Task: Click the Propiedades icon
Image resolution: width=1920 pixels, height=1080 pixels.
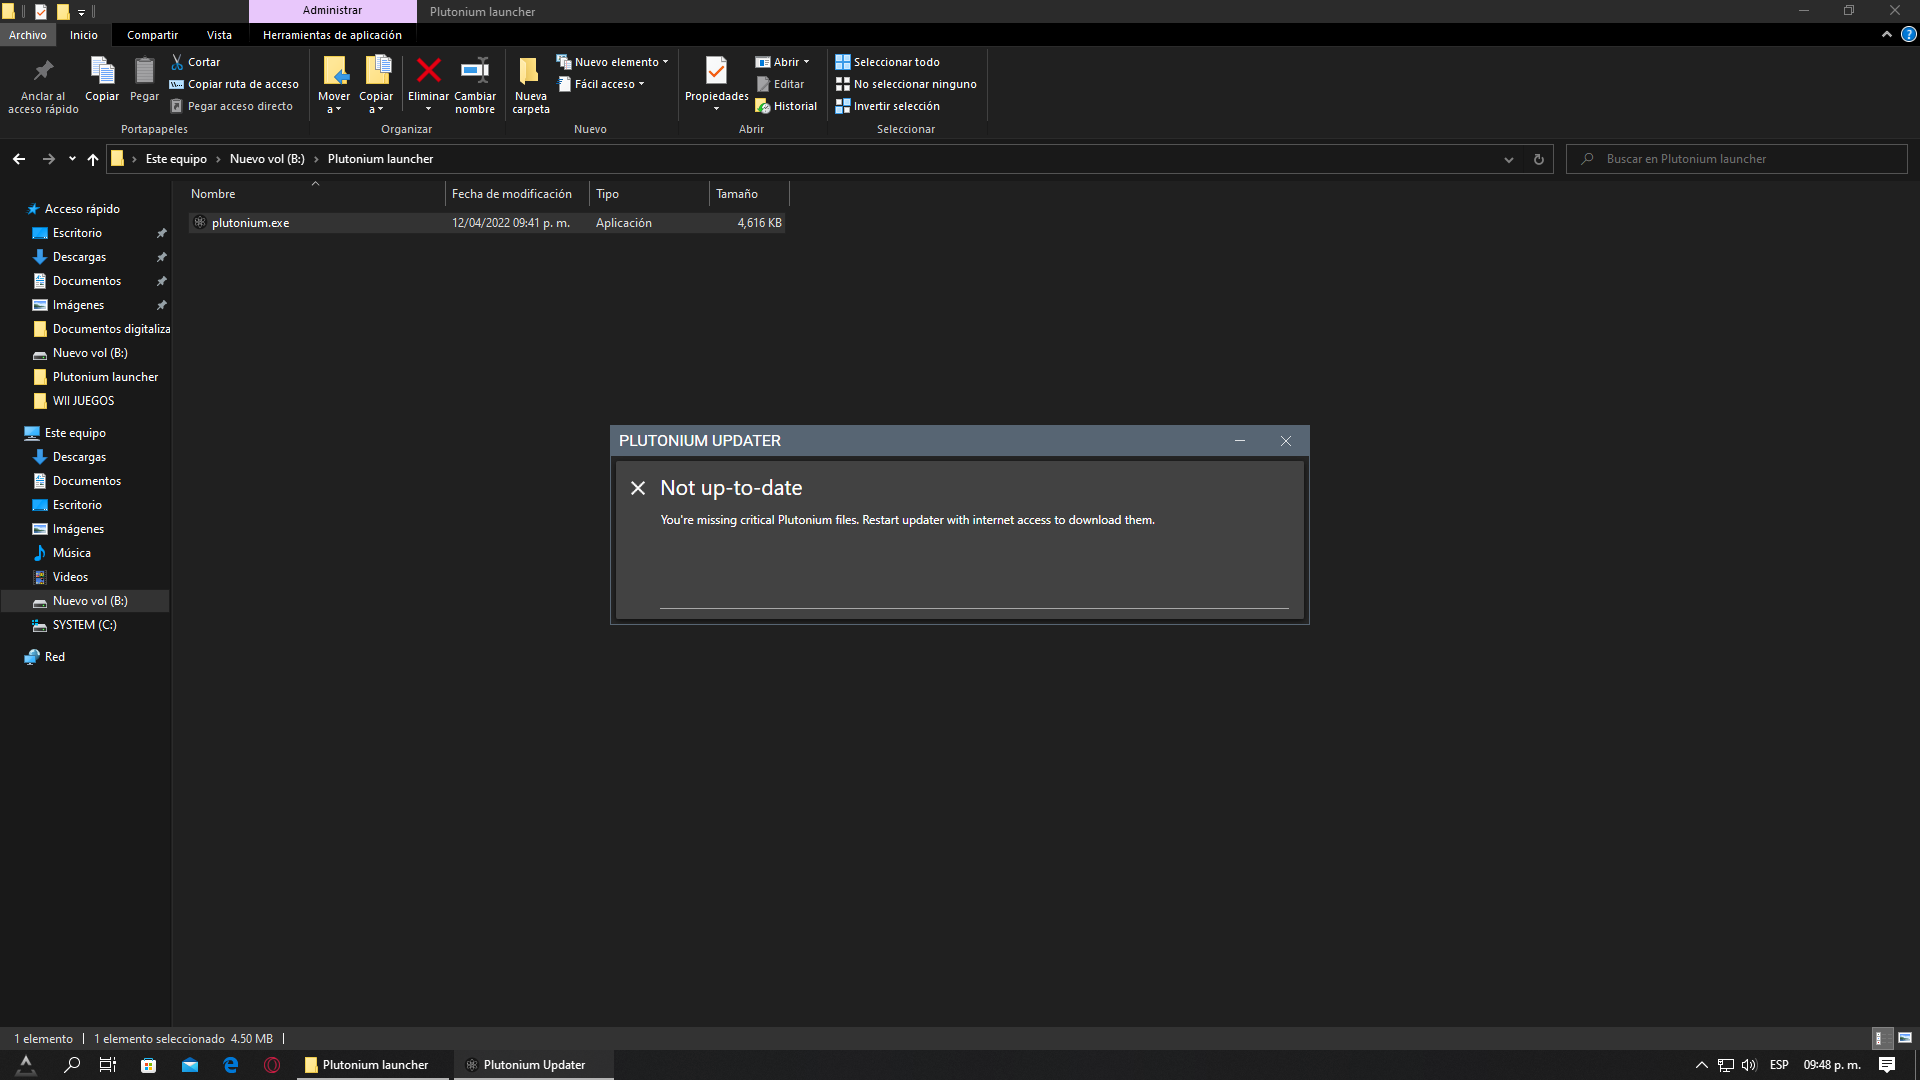Action: pos(716,70)
